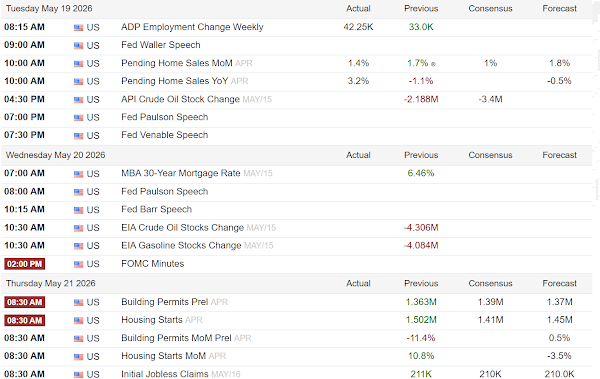The width and height of the screenshot is (600, 379).
Task: Open the FOMC Minutes event link
Action: coord(152,264)
